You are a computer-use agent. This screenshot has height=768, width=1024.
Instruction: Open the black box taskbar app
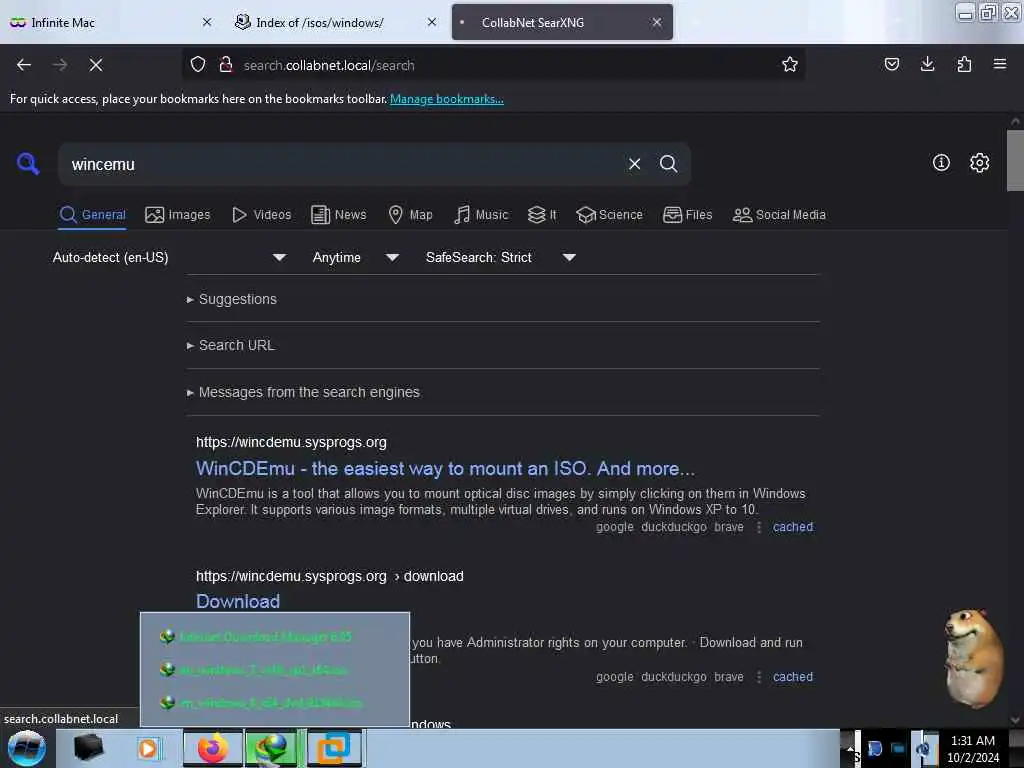[x=88, y=748]
